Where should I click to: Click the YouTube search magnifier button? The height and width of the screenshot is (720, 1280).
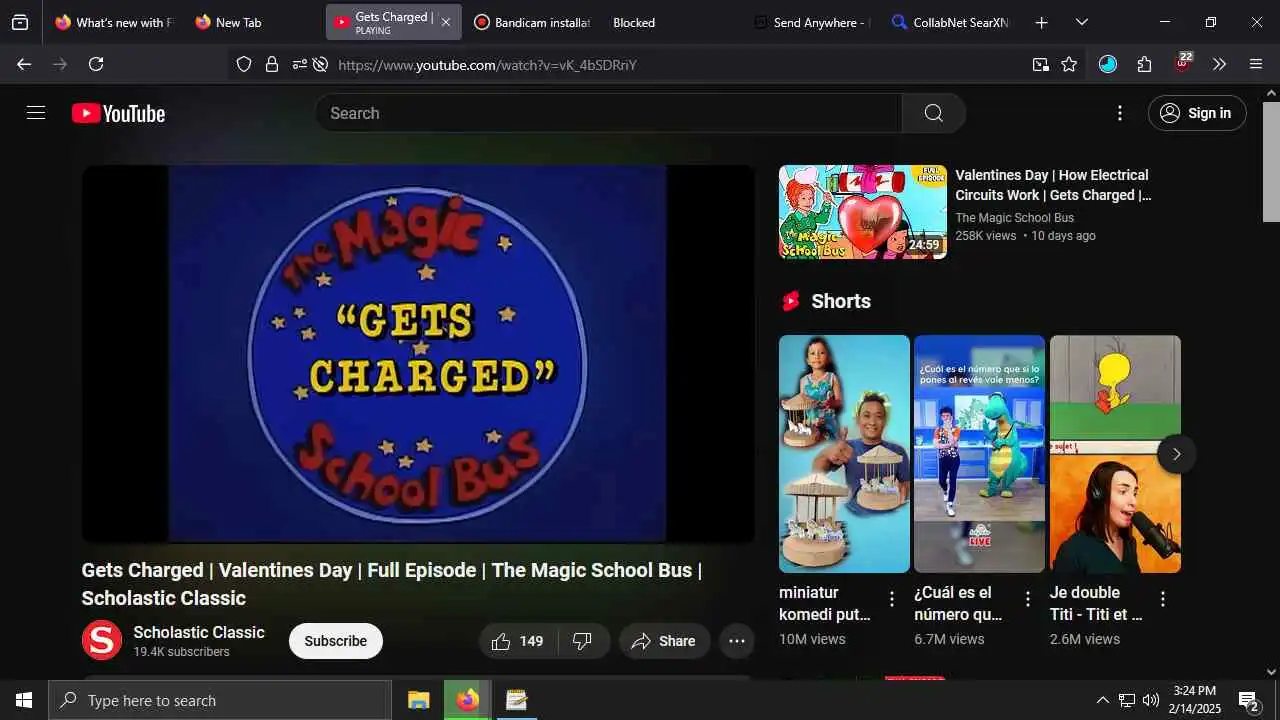tap(934, 113)
